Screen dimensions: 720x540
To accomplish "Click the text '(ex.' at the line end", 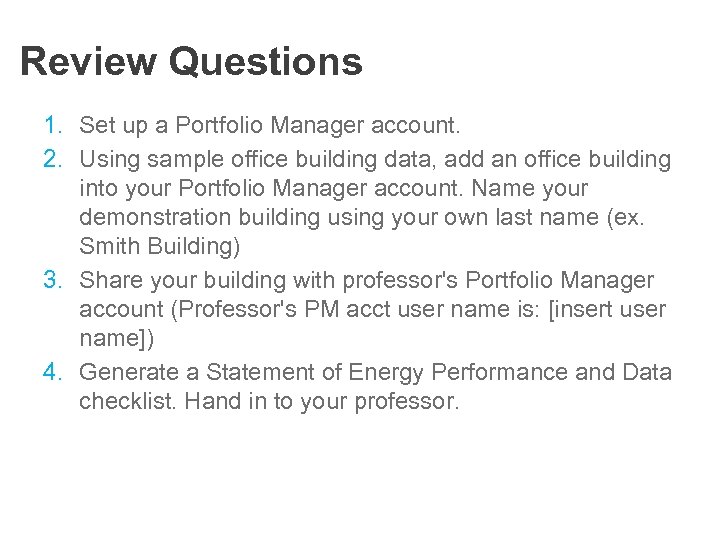I will [625, 219].
